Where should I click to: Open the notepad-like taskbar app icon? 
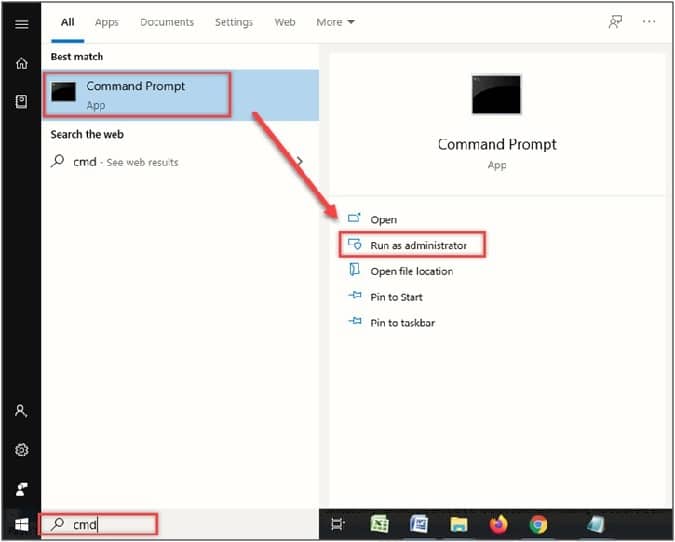(596, 524)
